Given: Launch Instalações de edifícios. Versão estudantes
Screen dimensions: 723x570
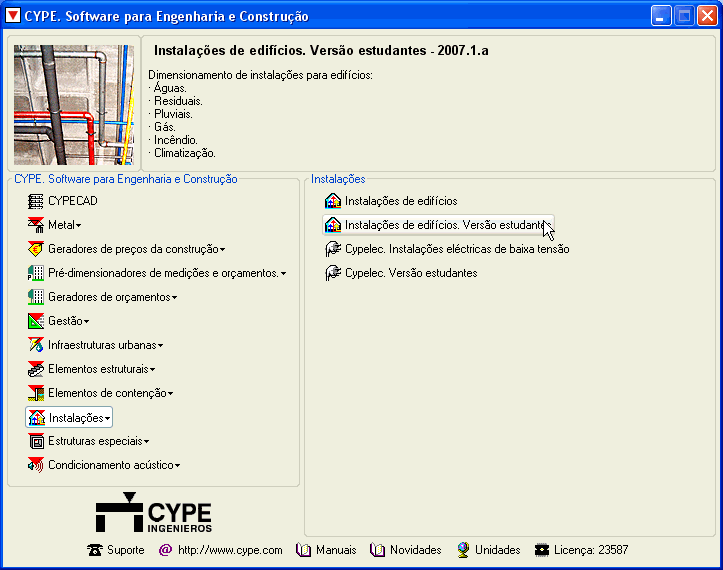Looking at the screenshot, I should click(438, 225).
